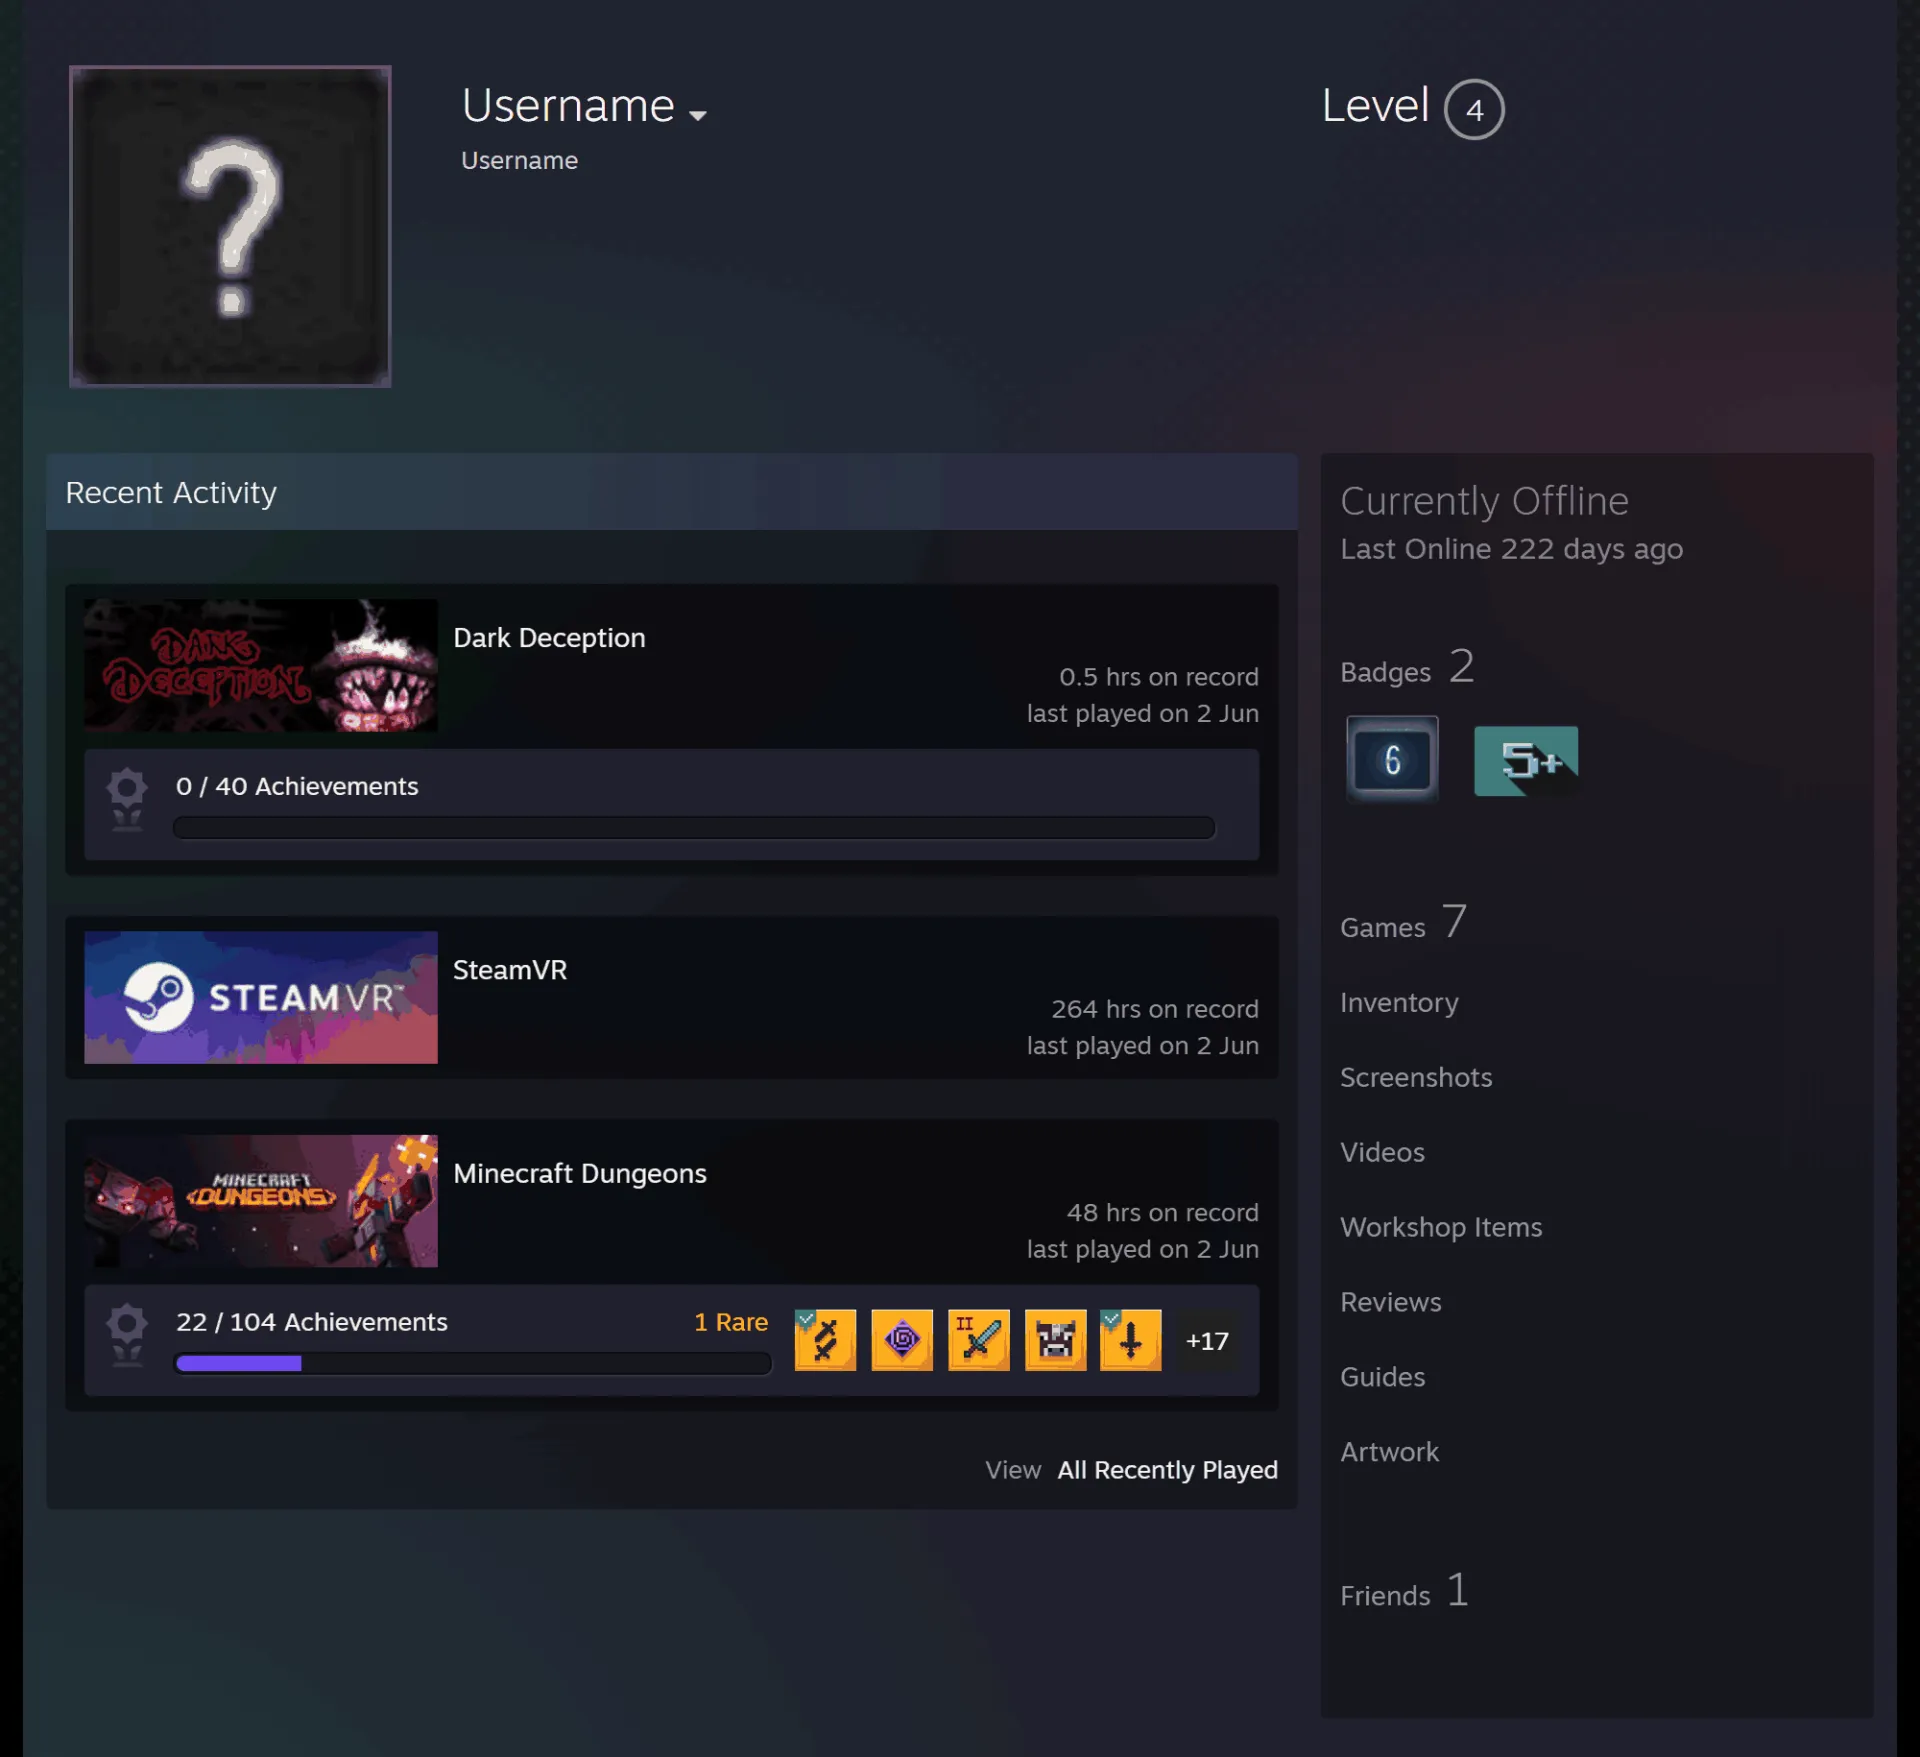Click the Dark Deception title link
Screen dimensions: 1920x1757
click(x=549, y=638)
